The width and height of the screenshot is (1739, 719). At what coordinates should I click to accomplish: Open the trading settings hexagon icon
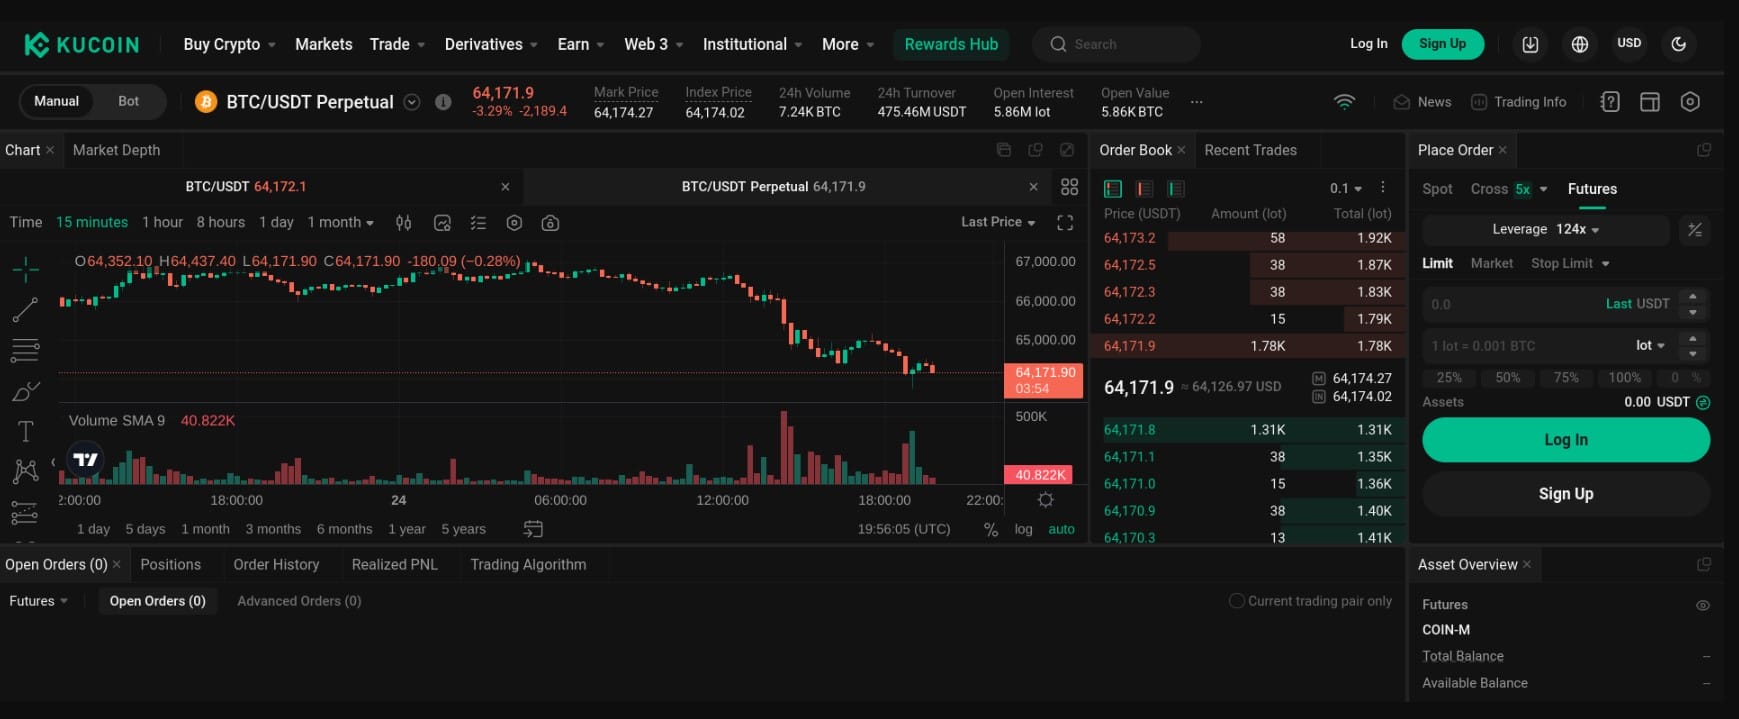tap(1690, 102)
